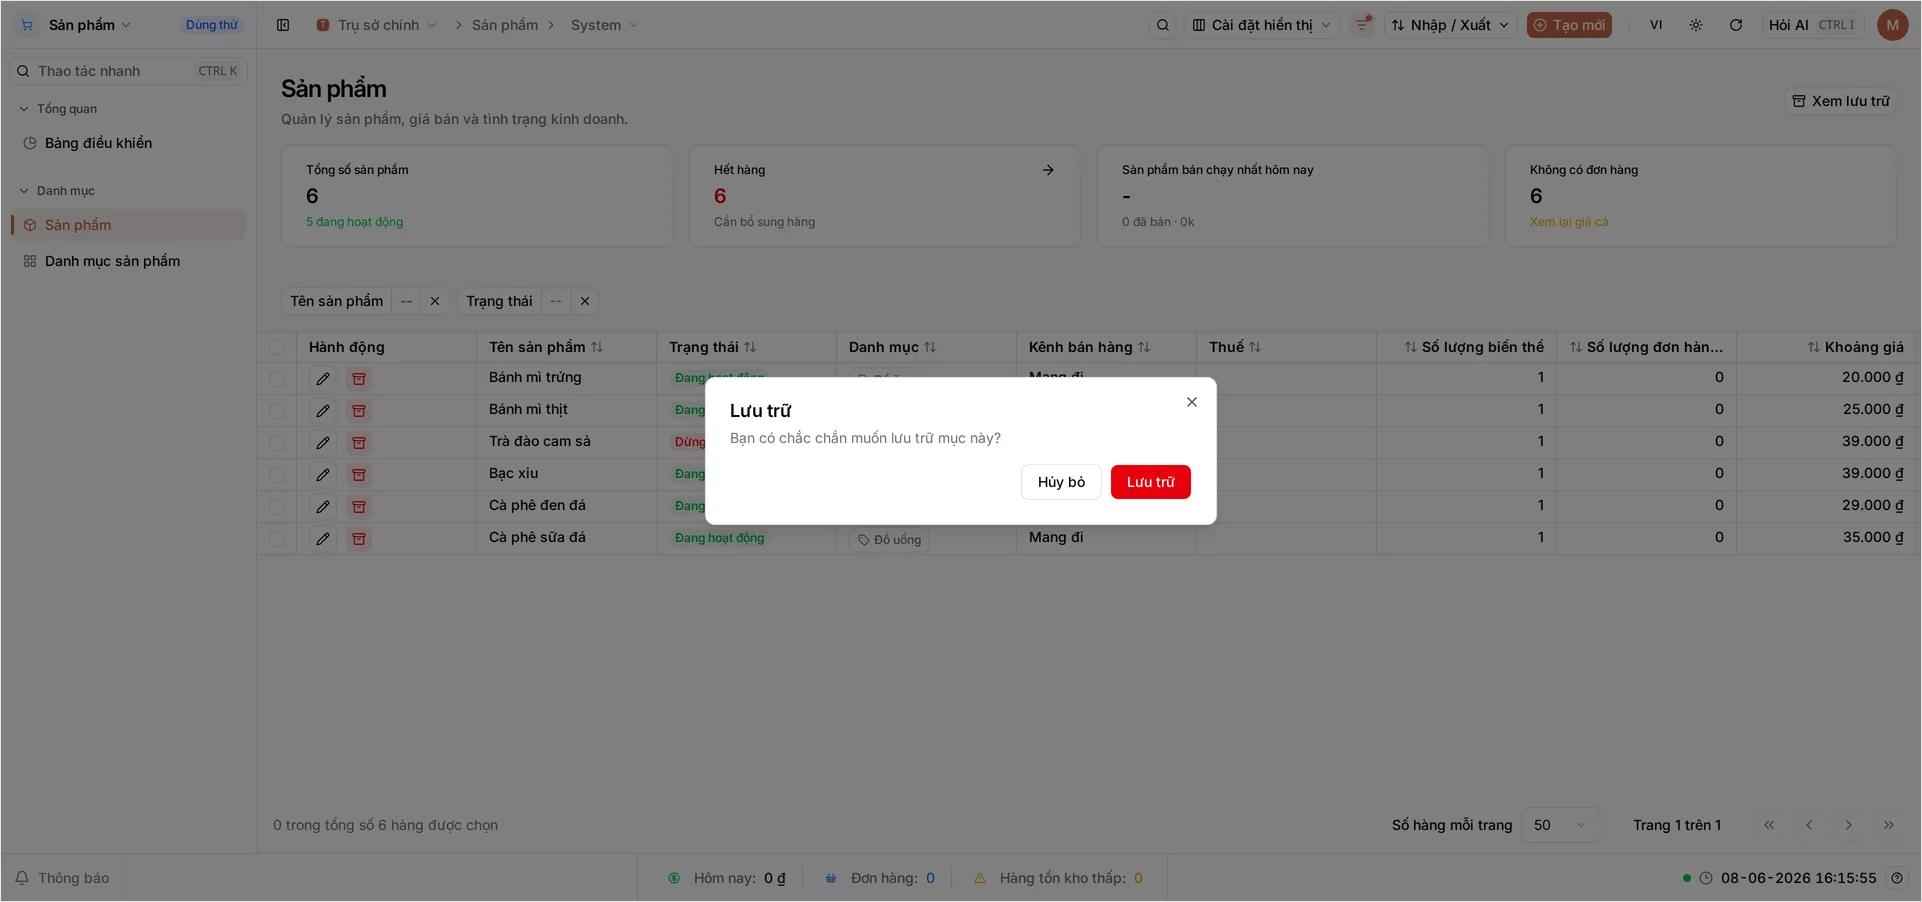
Task: Edit Bạc xỉu with pencil icon
Action: (x=323, y=475)
